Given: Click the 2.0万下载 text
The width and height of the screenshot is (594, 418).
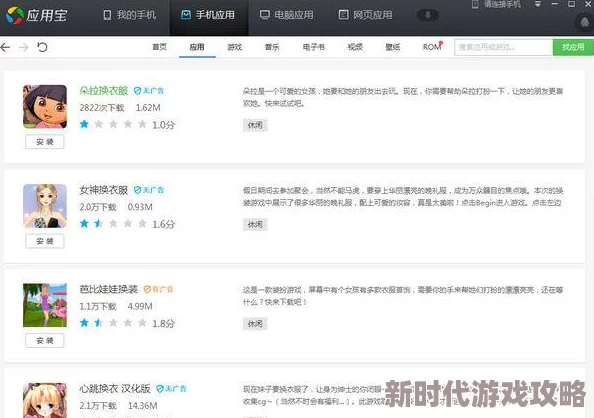Looking at the screenshot, I should [98, 207].
